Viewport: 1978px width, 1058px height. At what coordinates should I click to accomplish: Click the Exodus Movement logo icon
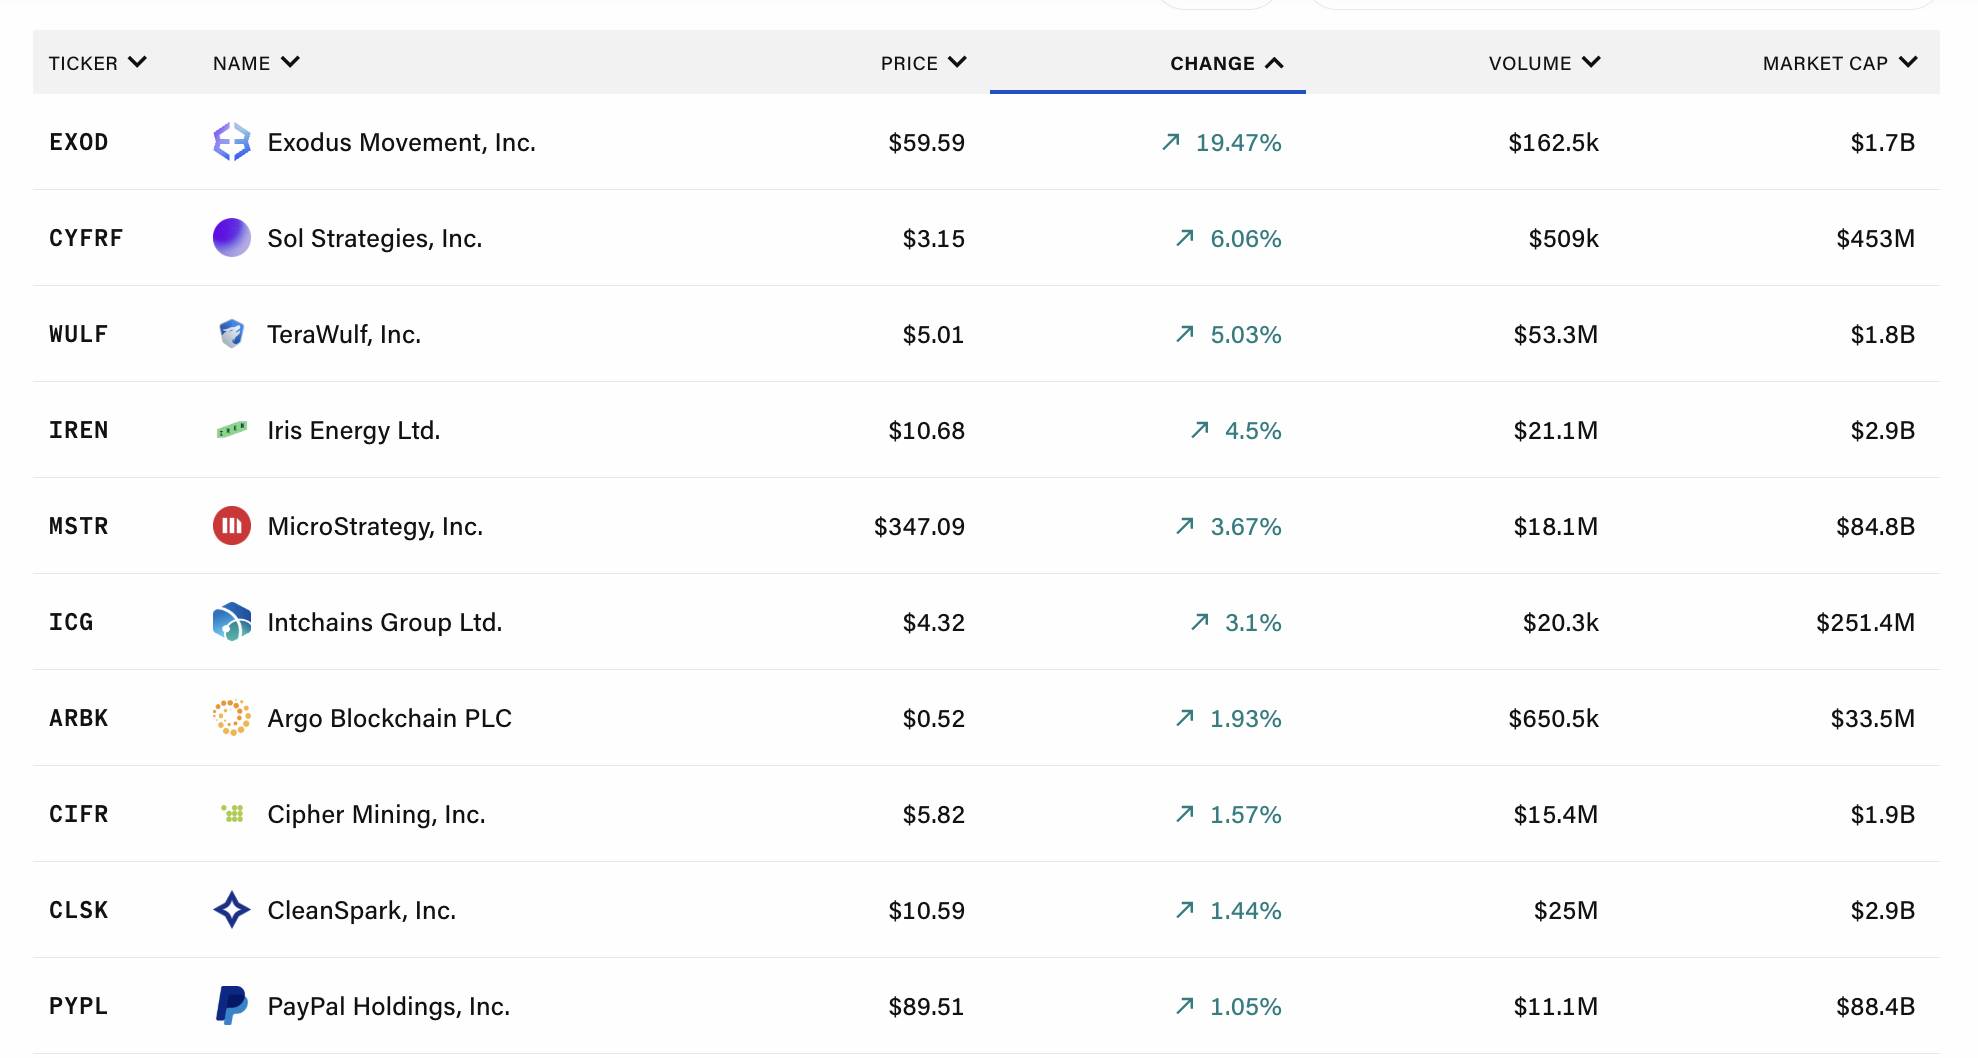232,142
